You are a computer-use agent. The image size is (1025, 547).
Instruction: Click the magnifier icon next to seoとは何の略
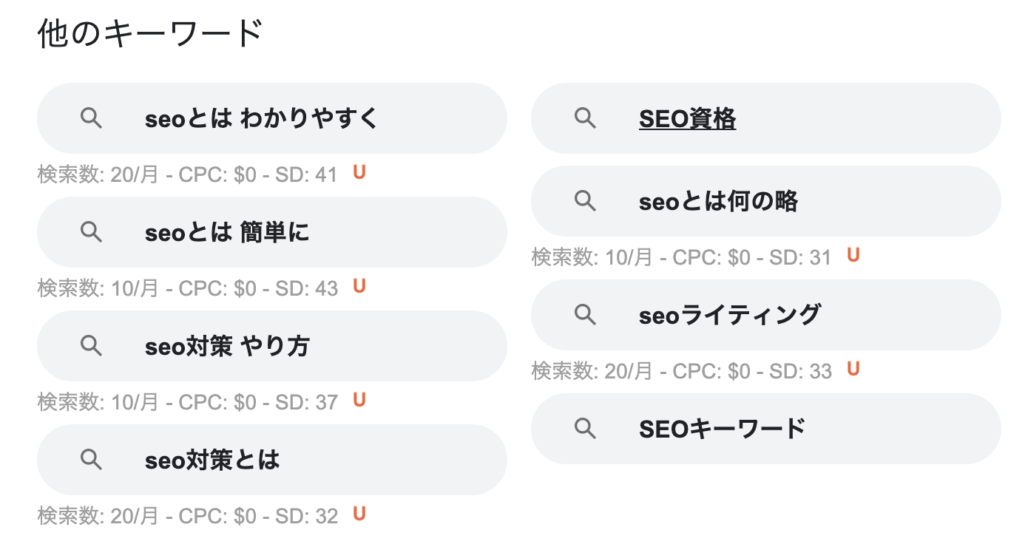[585, 202]
